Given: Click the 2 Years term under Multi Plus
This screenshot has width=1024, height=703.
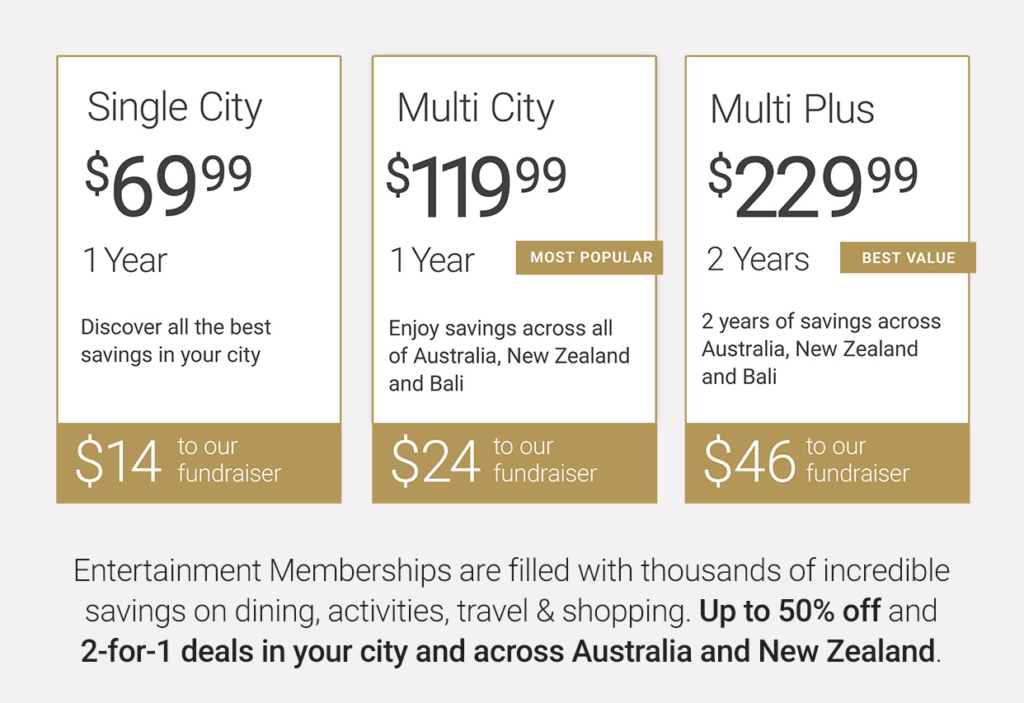Looking at the screenshot, I should (x=758, y=259).
